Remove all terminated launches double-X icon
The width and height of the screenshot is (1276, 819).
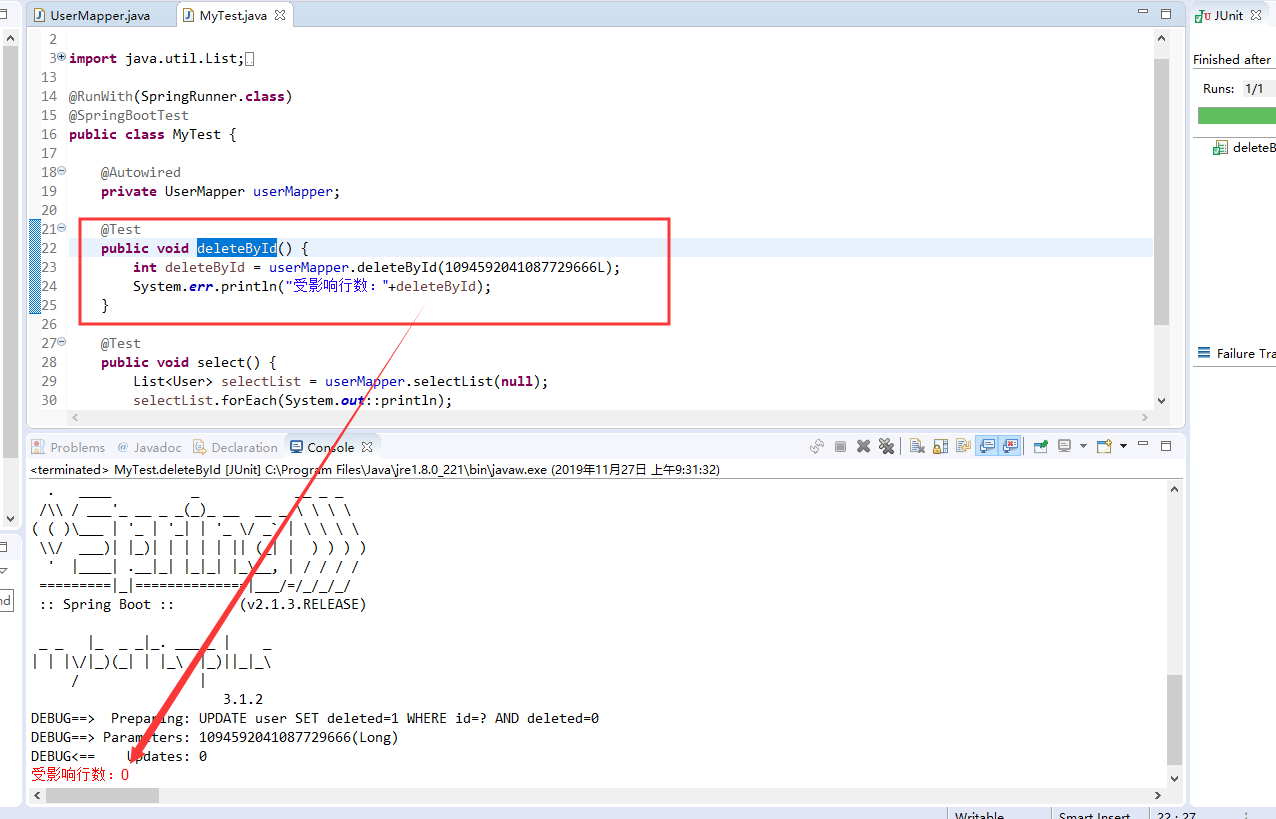pyautogui.click(x=886, y=447)
